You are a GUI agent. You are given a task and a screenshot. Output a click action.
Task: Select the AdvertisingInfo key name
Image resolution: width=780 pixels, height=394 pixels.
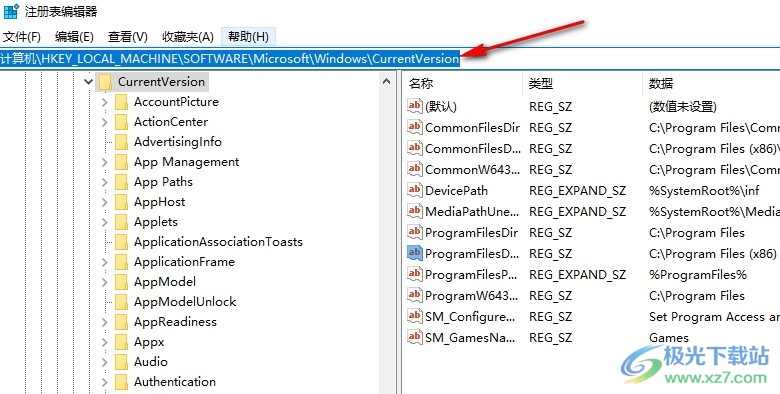coord(178,142)
